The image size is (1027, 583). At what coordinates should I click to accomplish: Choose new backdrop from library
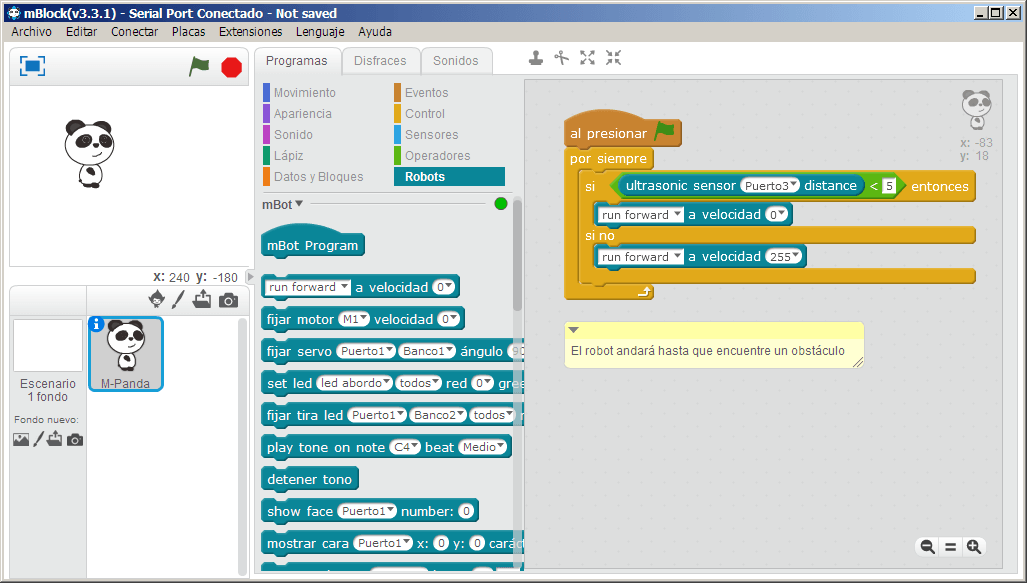pos(21,440)
